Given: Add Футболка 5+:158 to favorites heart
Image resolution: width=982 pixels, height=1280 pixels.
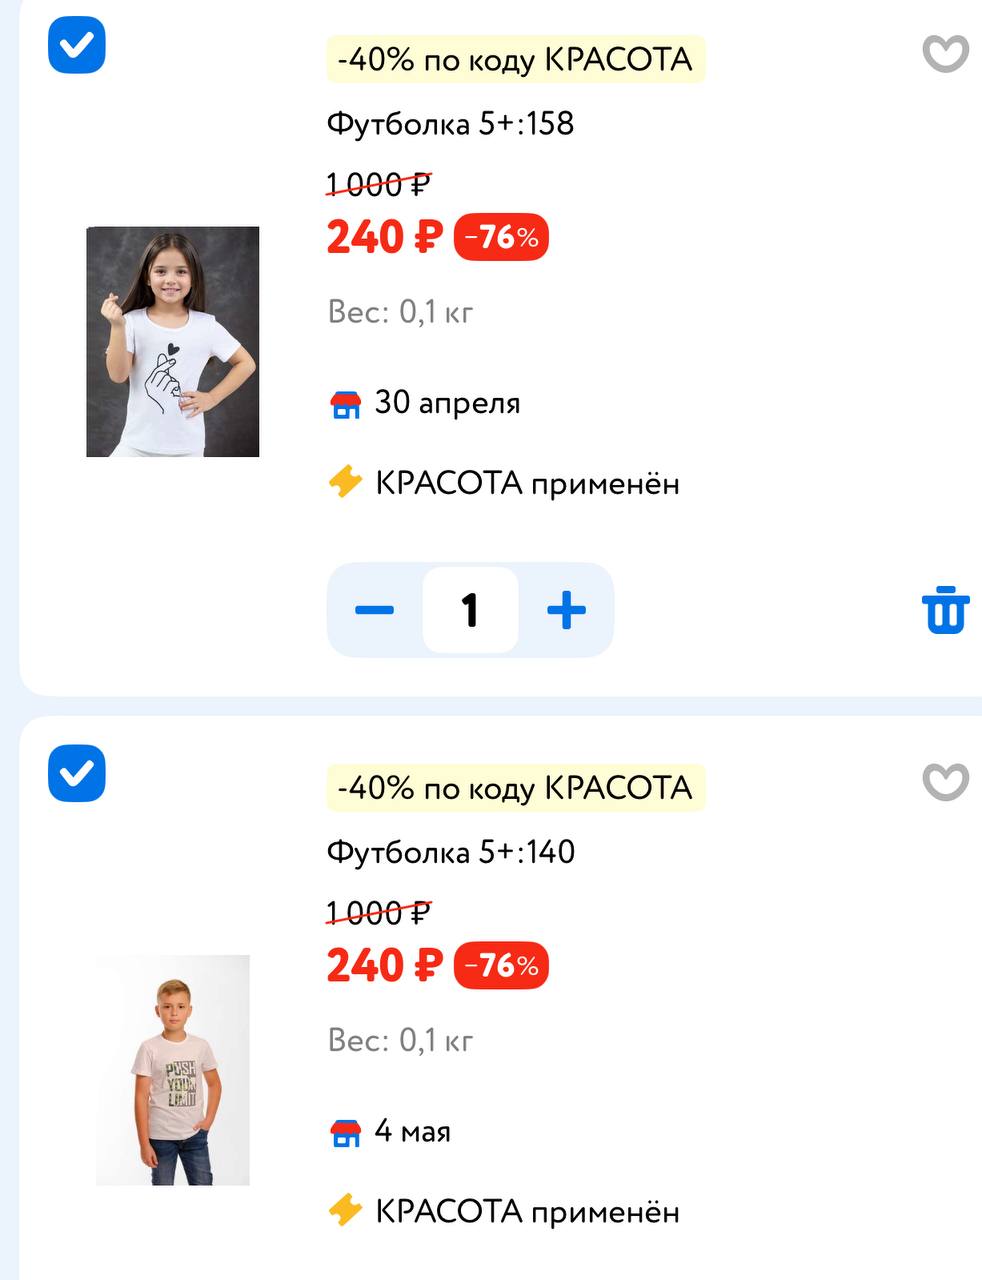Looking at the screenshot, I should tap(945, 54).
